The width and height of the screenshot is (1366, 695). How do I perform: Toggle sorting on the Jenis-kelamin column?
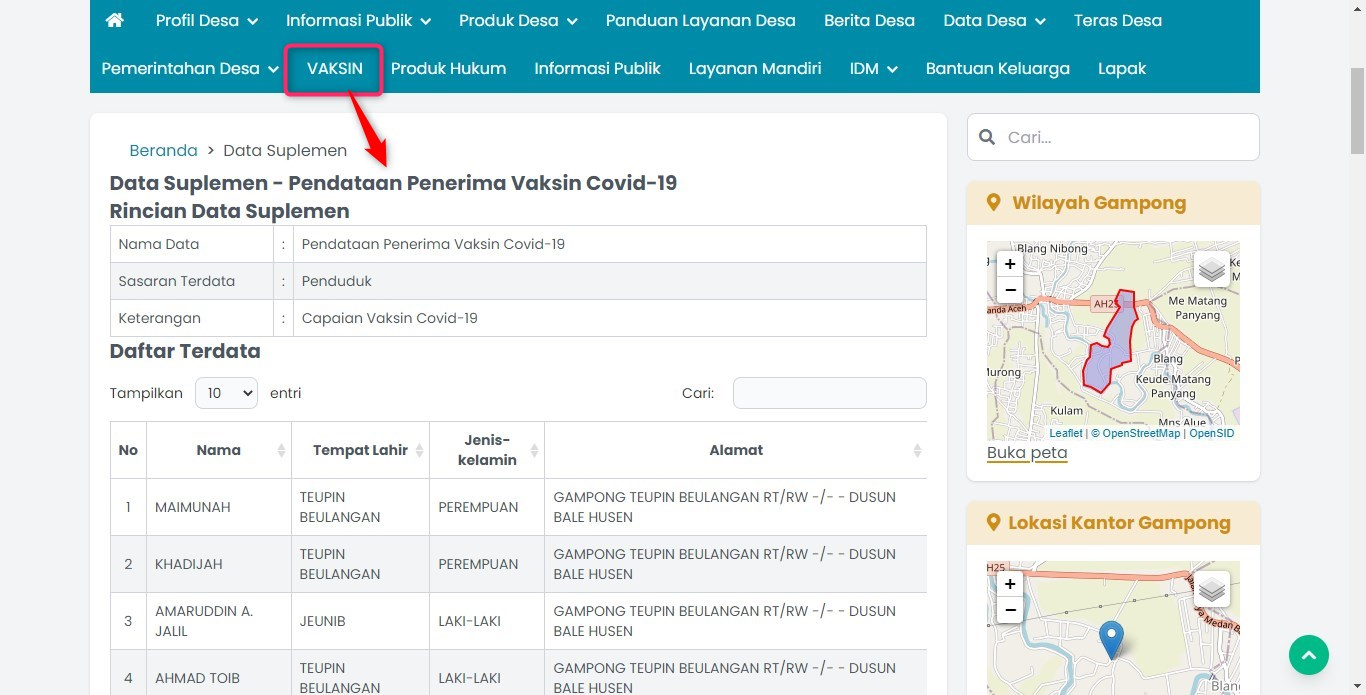coord(486,450)
